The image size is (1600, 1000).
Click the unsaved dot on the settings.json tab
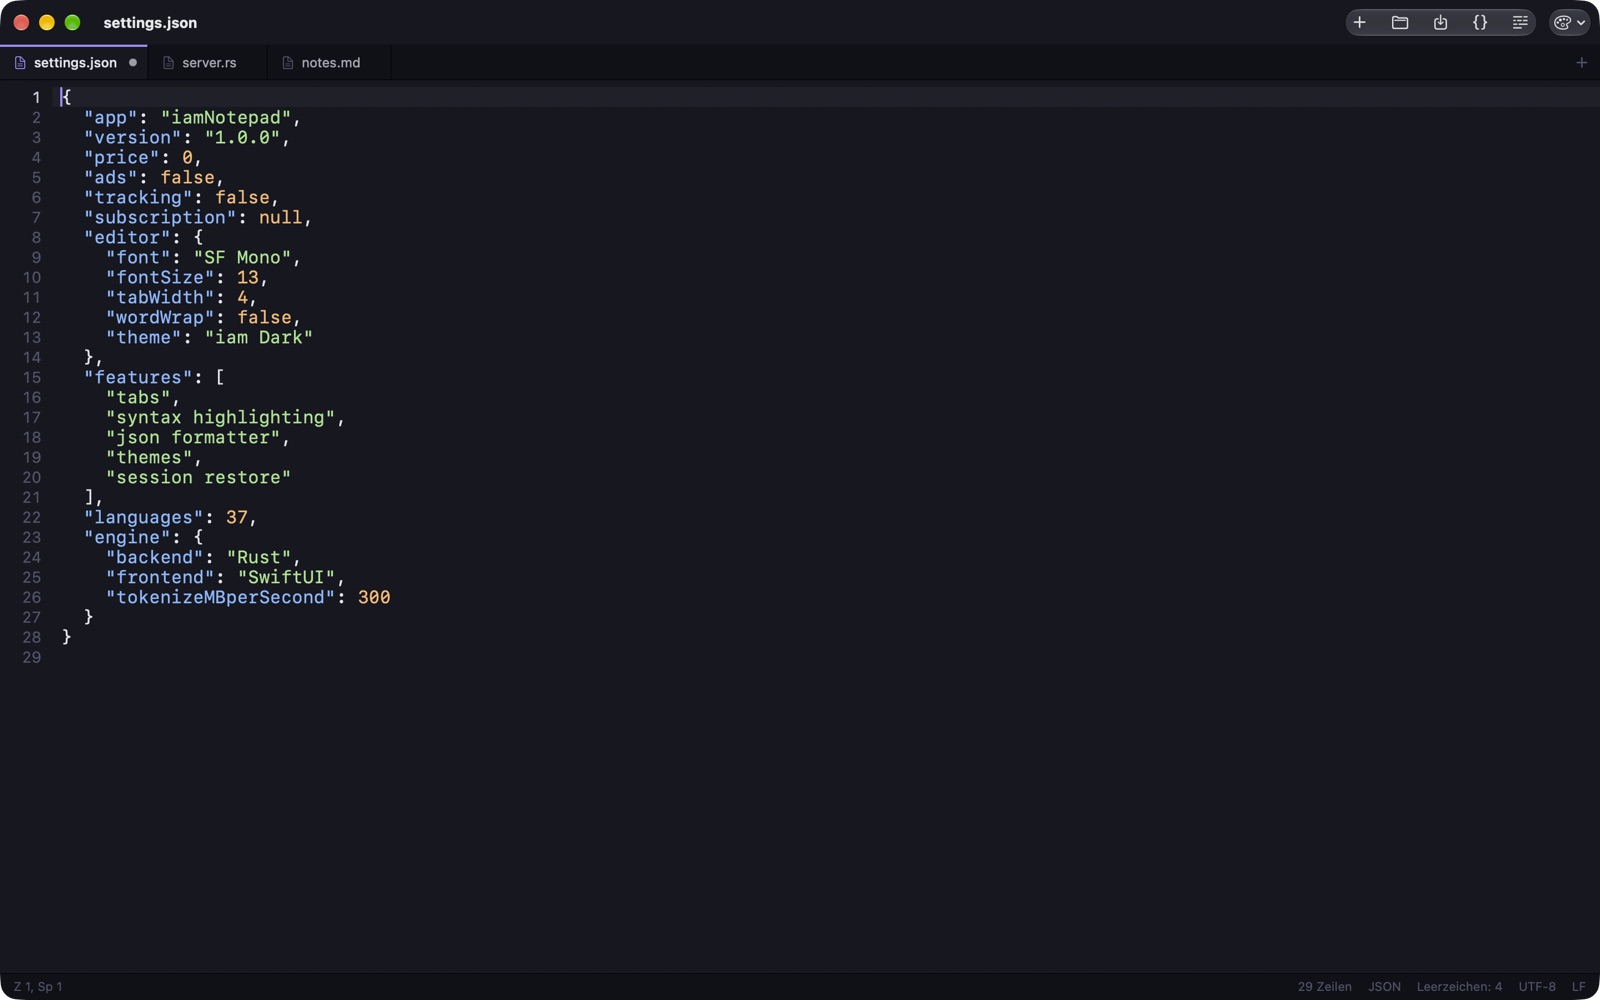tap(133, 62)
